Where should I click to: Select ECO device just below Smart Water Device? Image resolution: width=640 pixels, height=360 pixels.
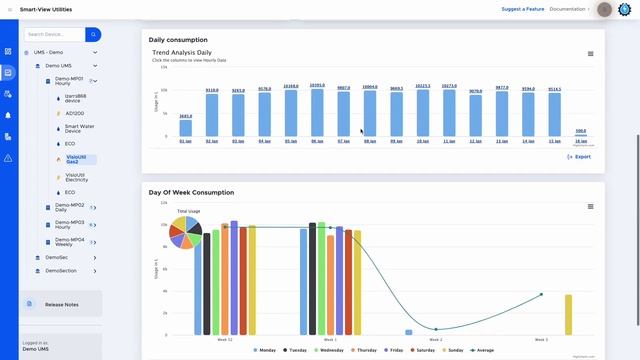click(x=70, y=144)
